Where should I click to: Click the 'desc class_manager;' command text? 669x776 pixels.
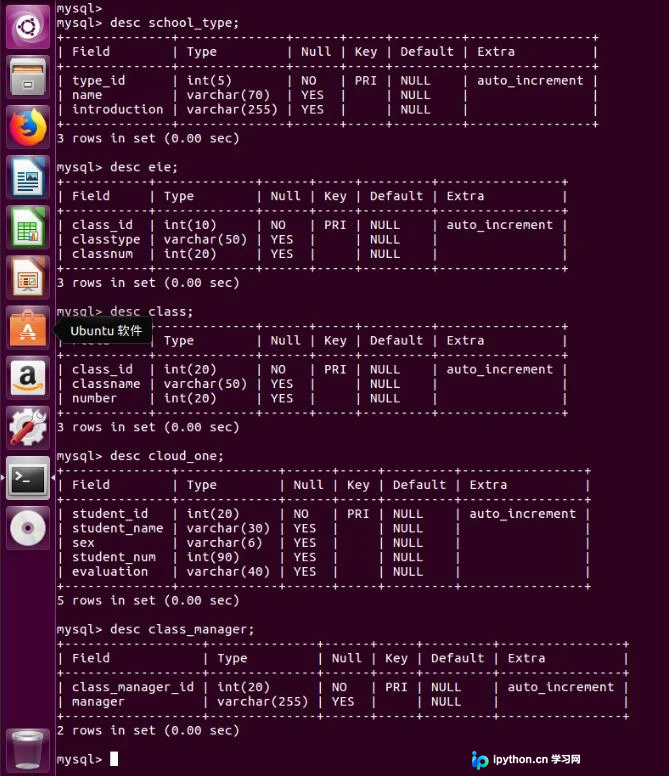point(182,630)
